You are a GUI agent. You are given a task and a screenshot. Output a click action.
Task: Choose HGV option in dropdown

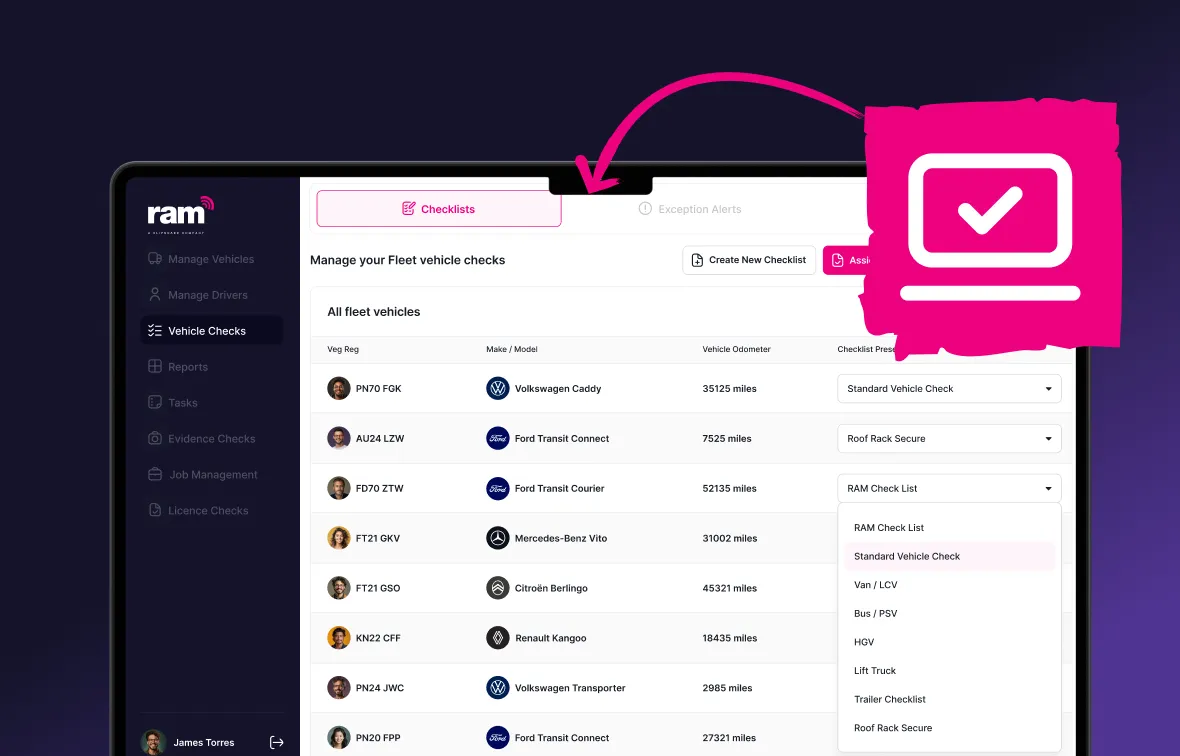pos(949,642)
